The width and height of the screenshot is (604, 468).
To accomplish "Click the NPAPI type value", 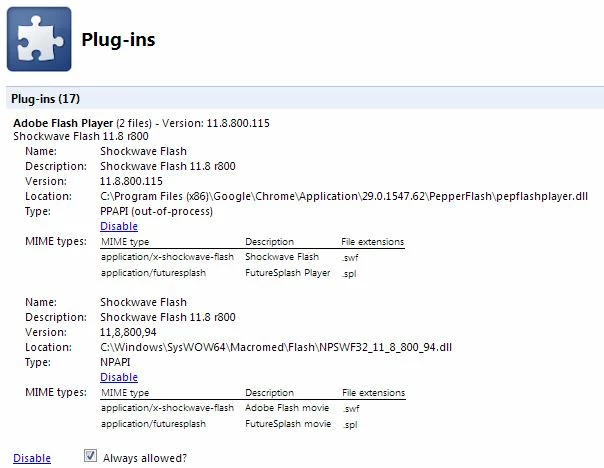I will pos(115,362).
